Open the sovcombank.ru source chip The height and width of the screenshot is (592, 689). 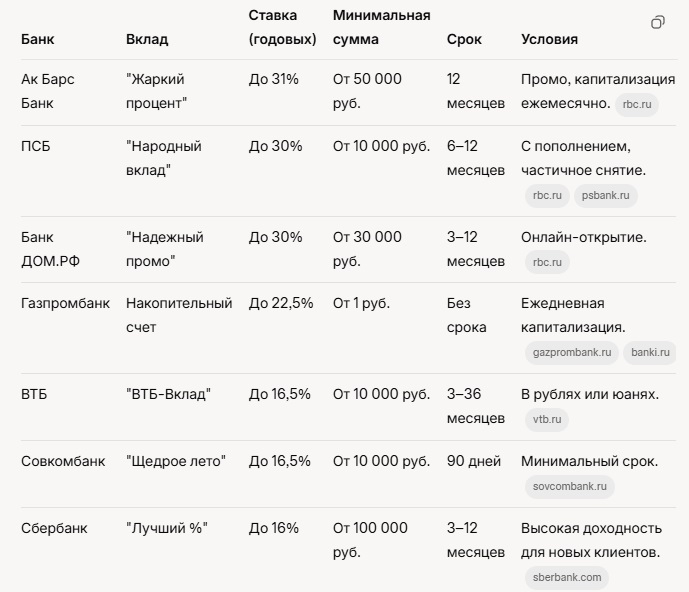(x=569, y=487)
